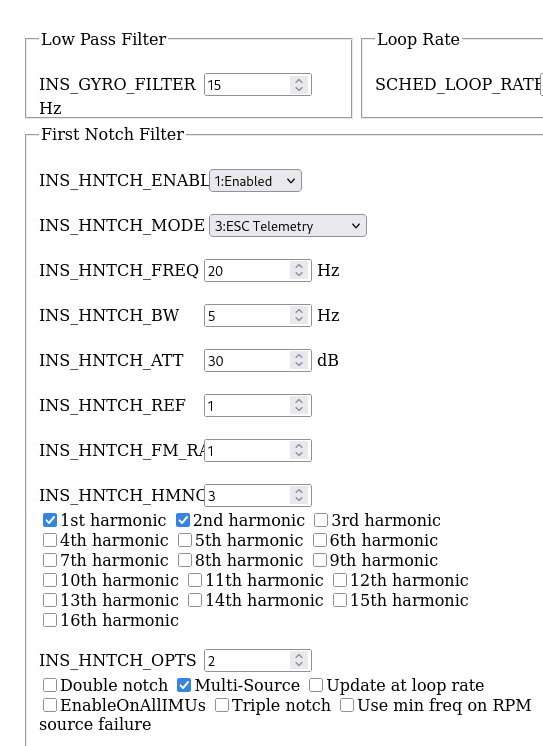Viewport: 543px width, 746px height.
Task: Enable the Double notch option
Action: click(50, 685)
